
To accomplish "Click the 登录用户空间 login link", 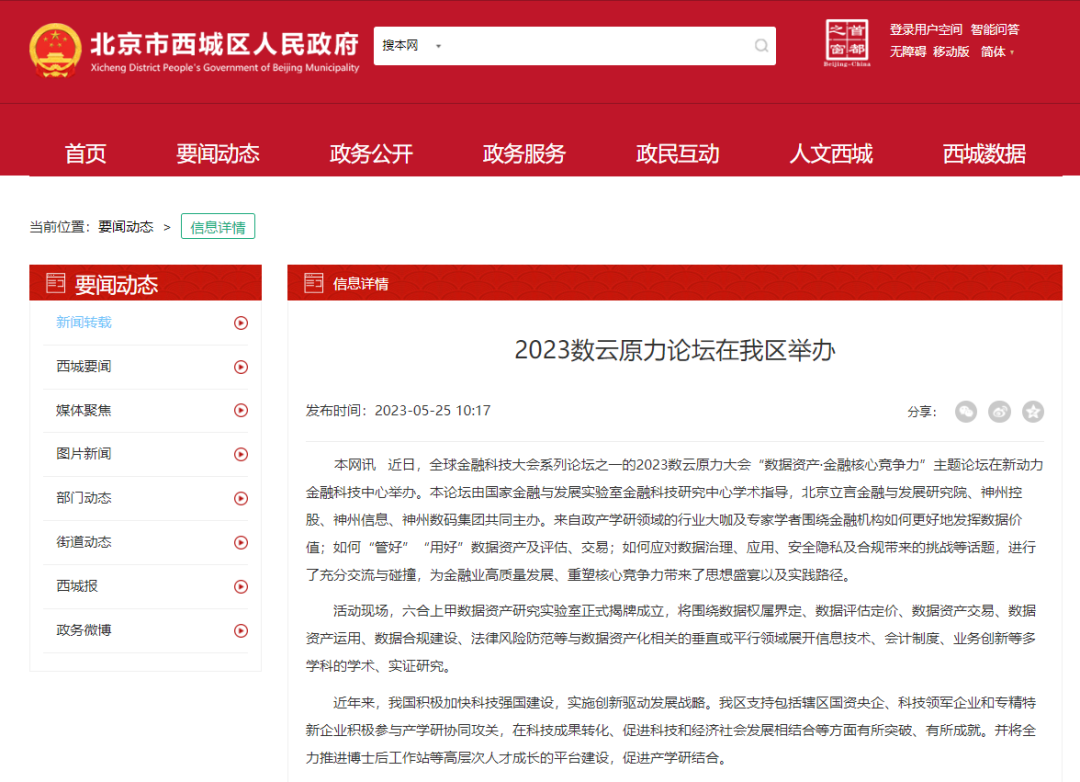I will (x=925, y=30).
